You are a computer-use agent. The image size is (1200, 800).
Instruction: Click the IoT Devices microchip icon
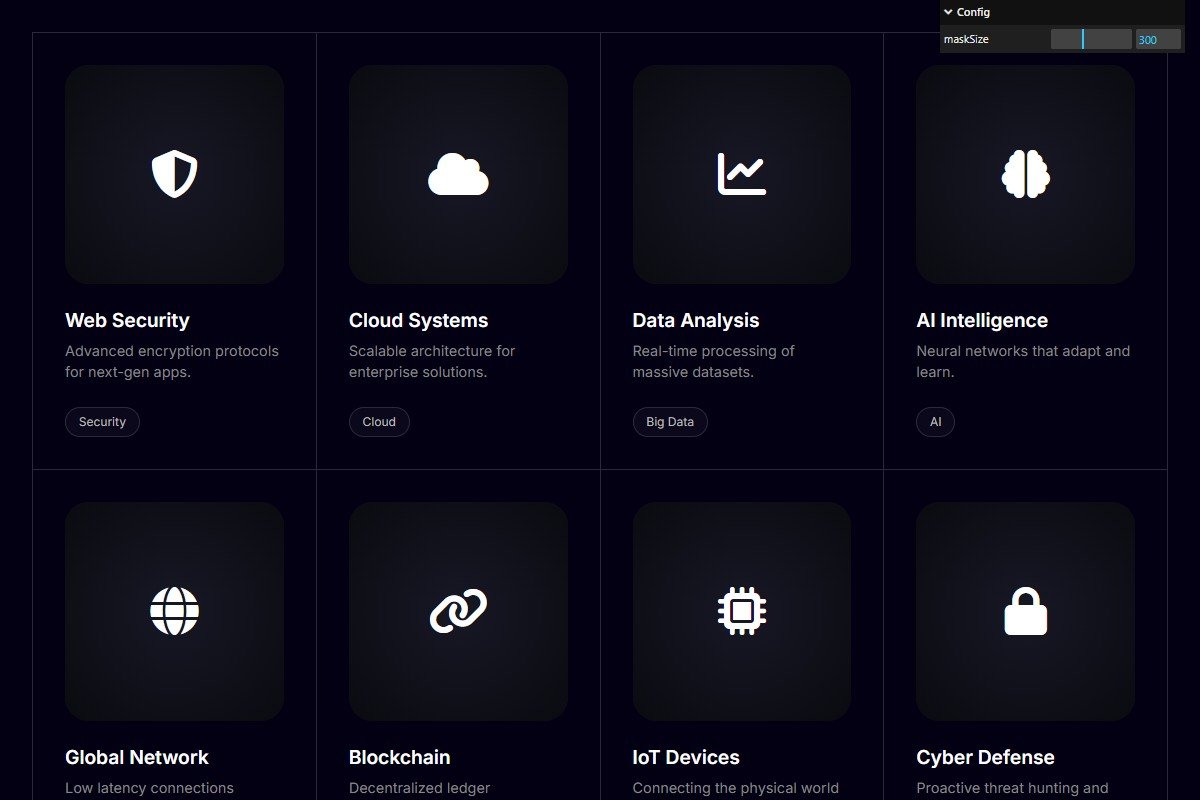(x=741, y=611)
